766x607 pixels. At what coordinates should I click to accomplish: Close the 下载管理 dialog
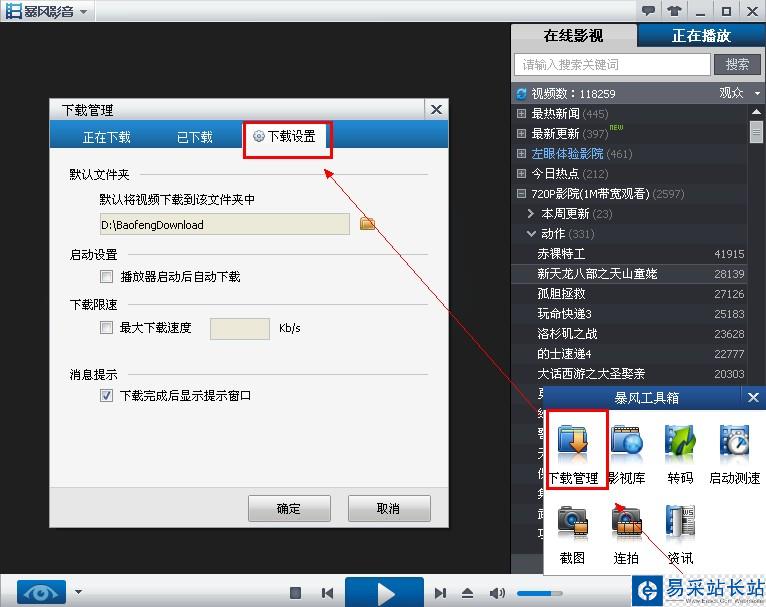[436, 109]
